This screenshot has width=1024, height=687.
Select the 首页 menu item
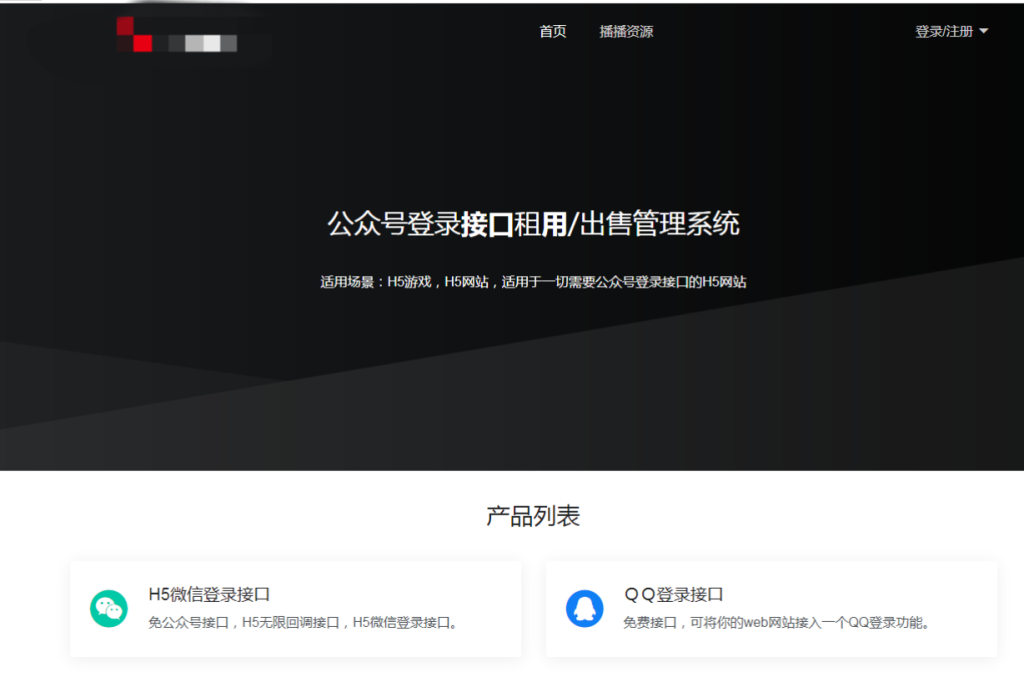tap(551, 31)
